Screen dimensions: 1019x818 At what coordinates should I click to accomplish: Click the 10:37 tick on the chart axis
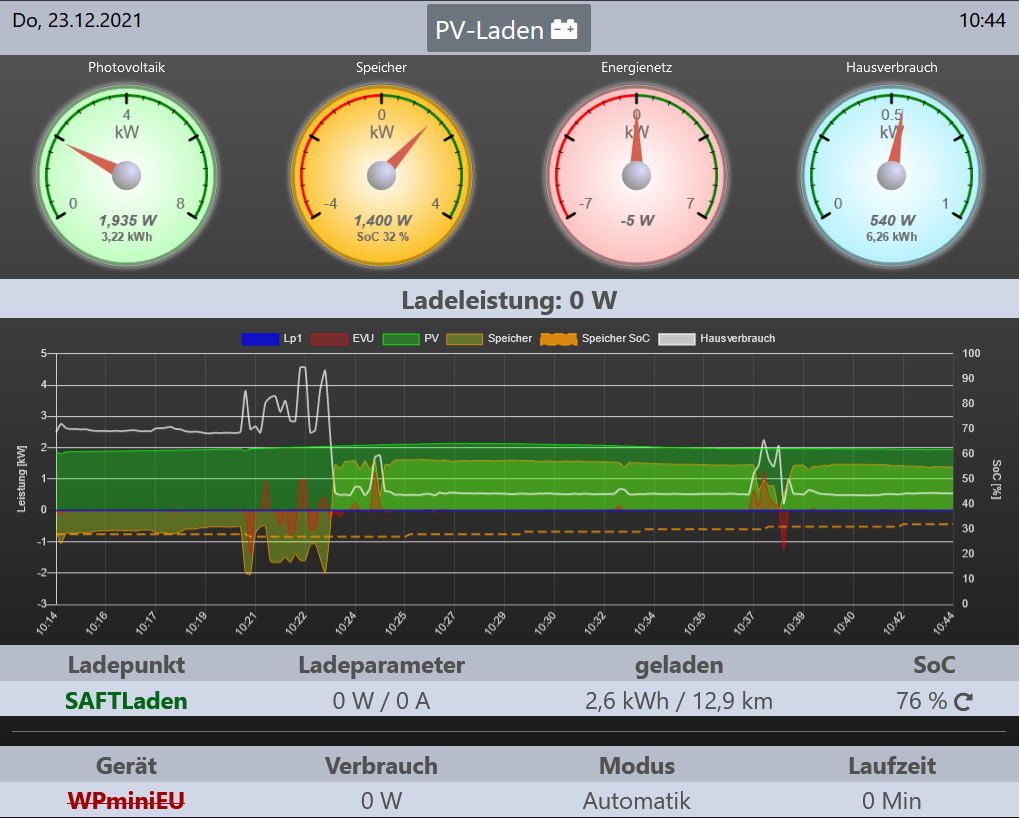coord(744,622)
